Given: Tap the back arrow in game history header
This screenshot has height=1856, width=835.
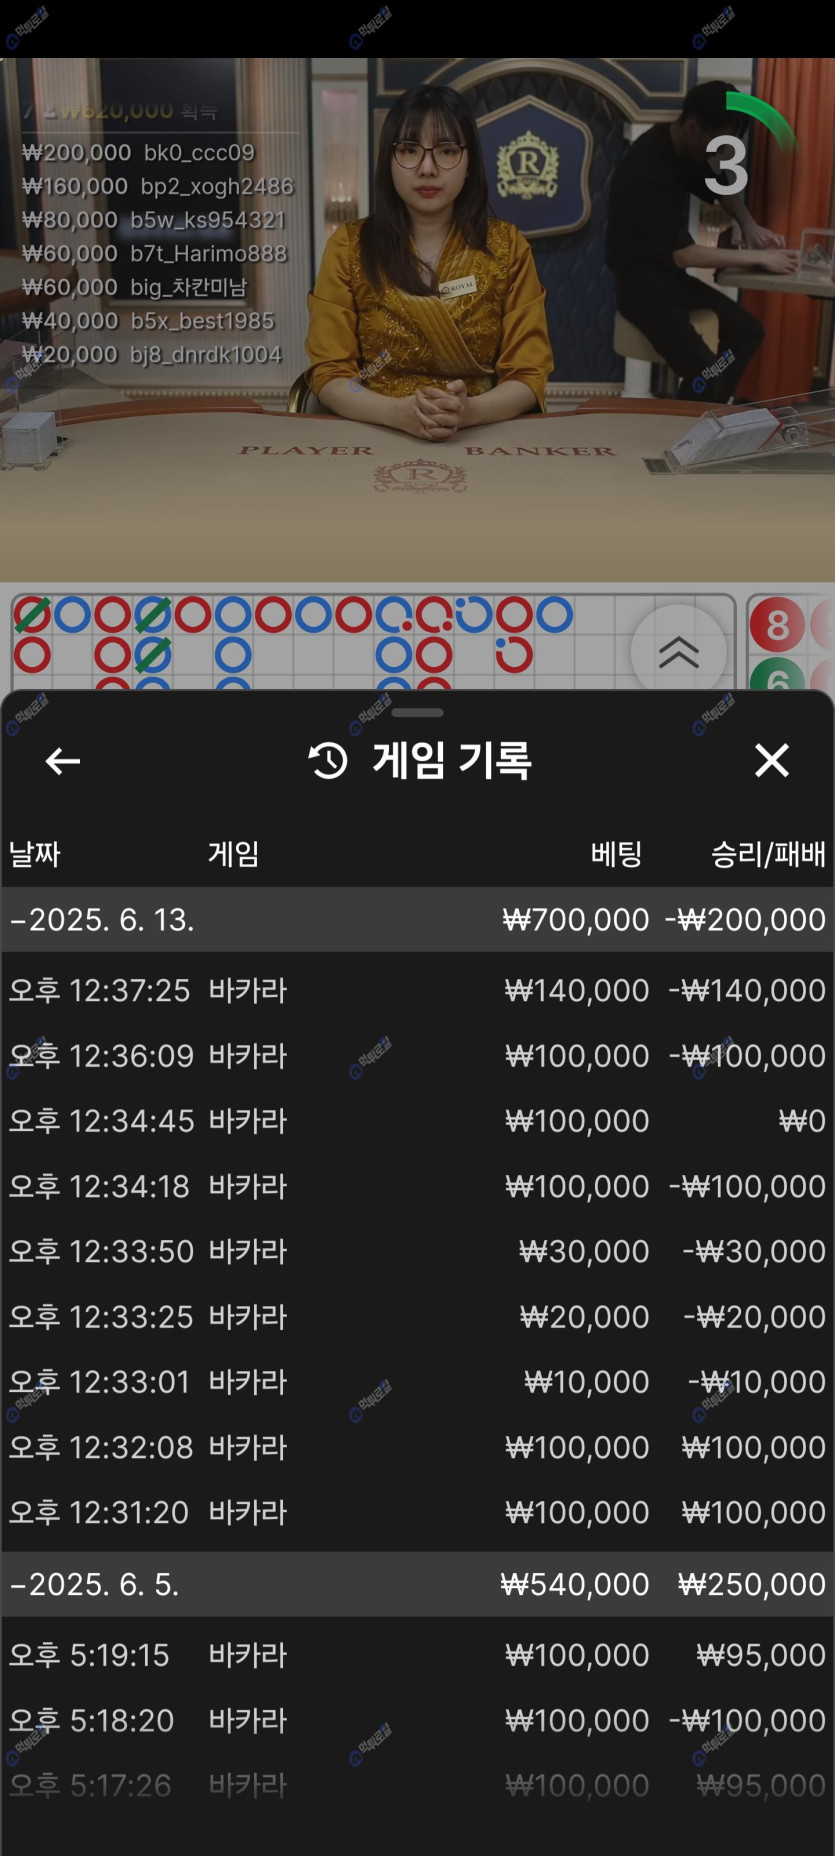Looking at the screenshot, I should tap(63, 761).
